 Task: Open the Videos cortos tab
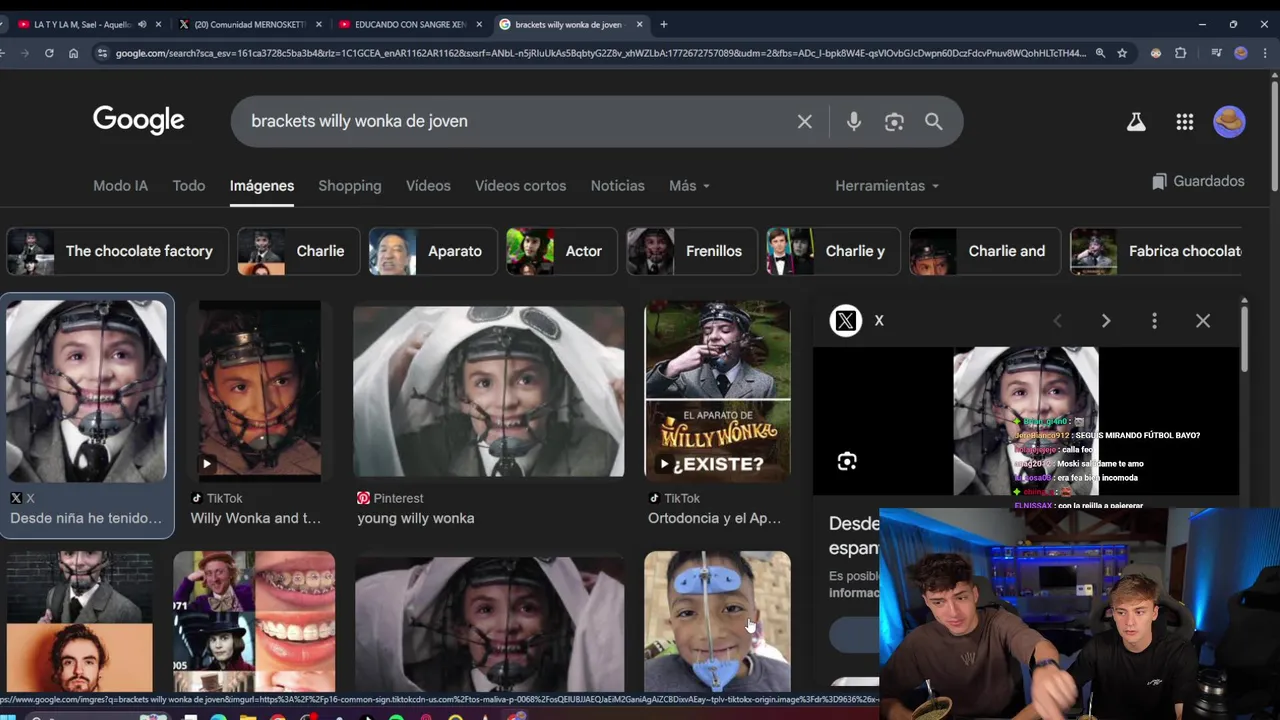pos(520,186)
